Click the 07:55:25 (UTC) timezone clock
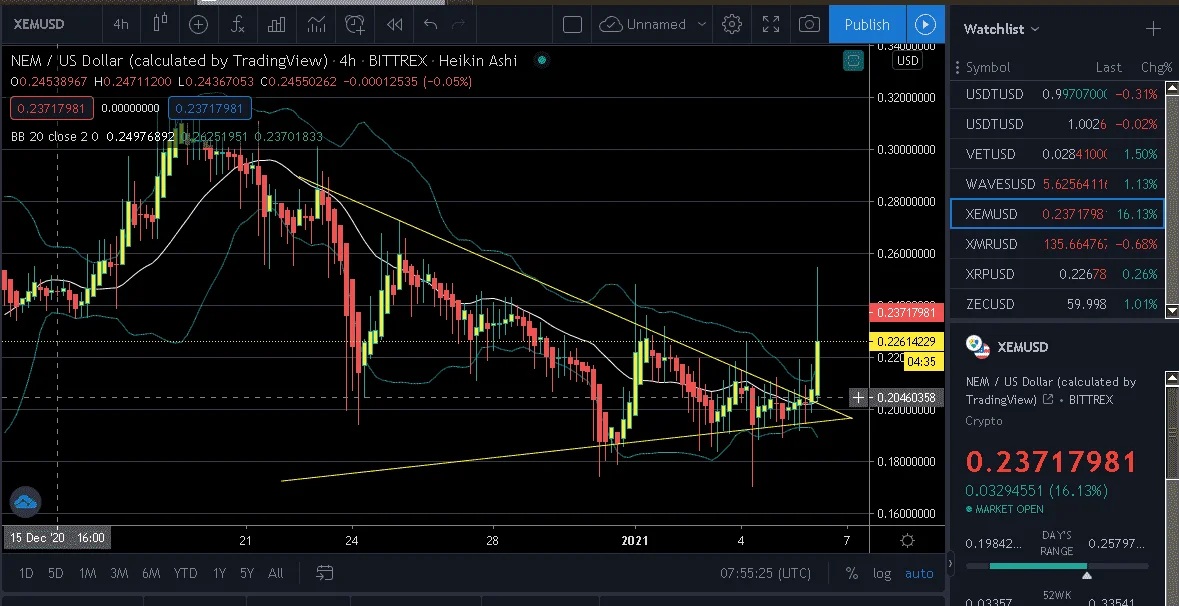The width and height of the screenshot is (1179, 606). coord(765,573)
